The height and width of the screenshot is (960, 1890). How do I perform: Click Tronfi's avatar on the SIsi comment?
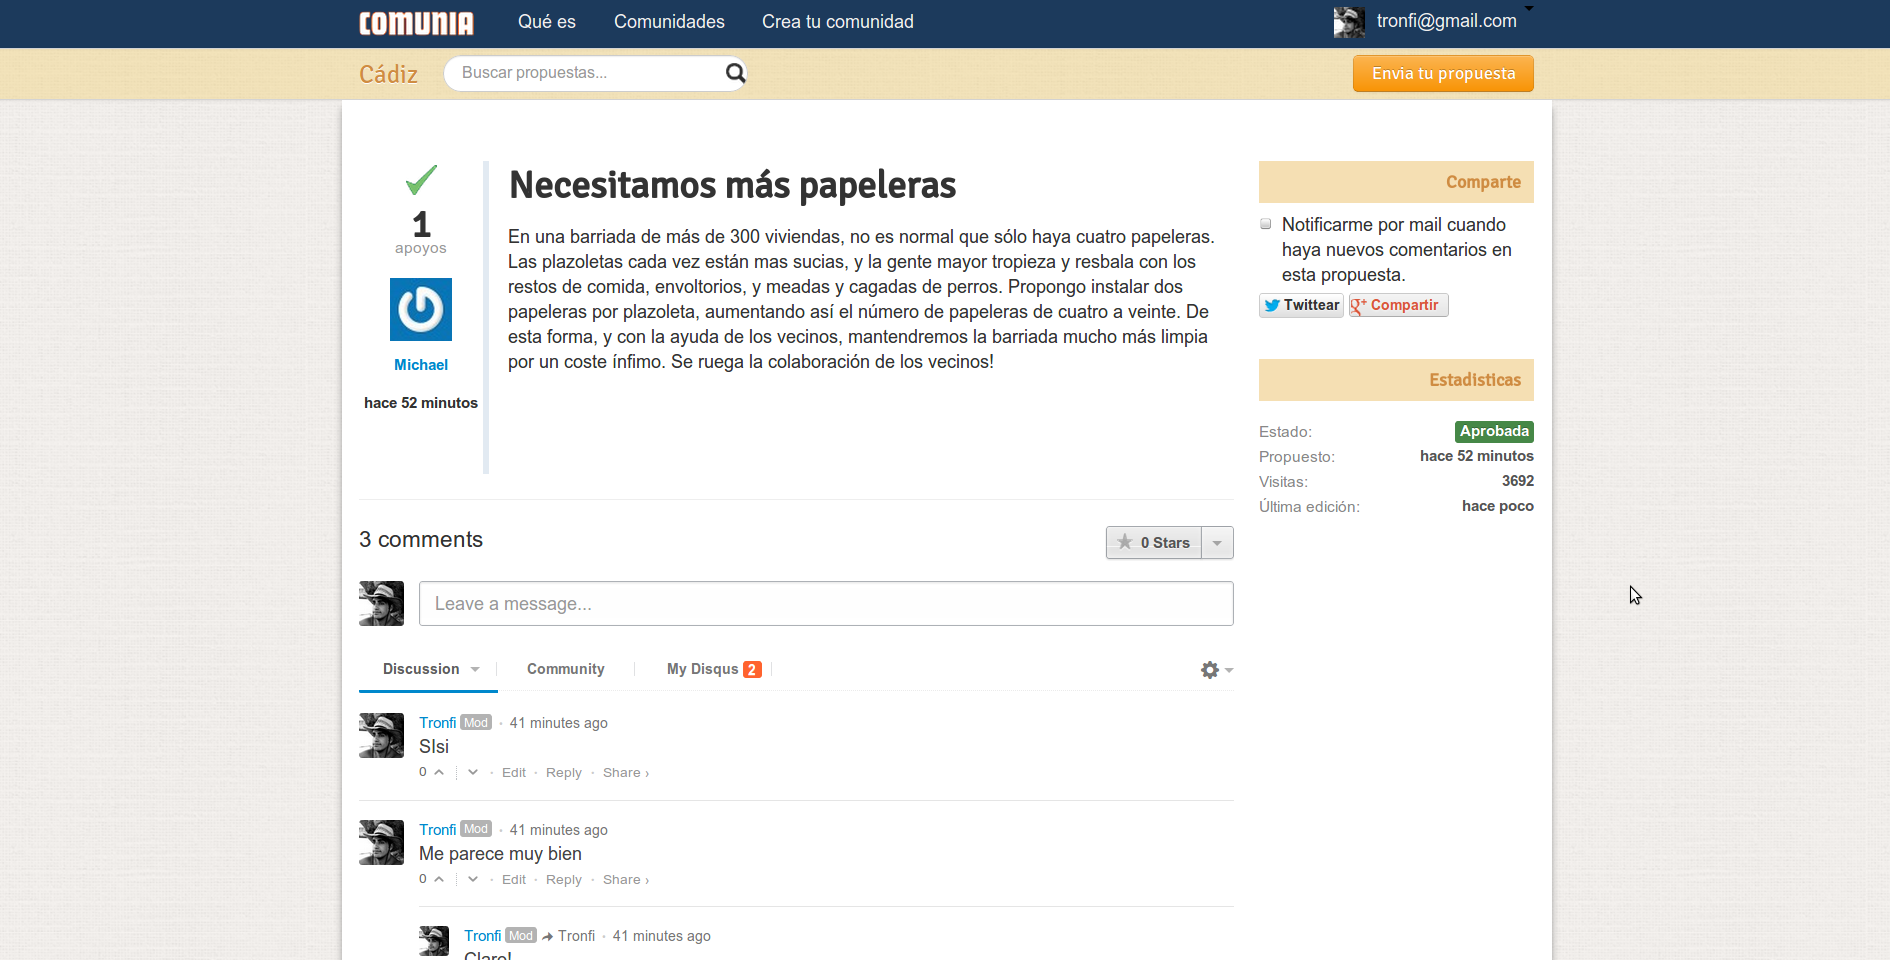[x=381, y=735]
